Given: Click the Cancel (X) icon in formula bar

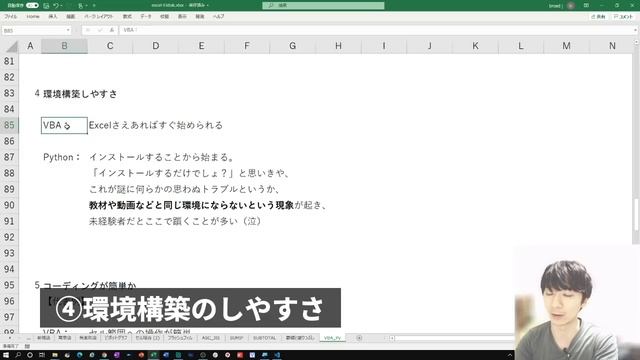Looking at the screenshot, I should [88, 30].
